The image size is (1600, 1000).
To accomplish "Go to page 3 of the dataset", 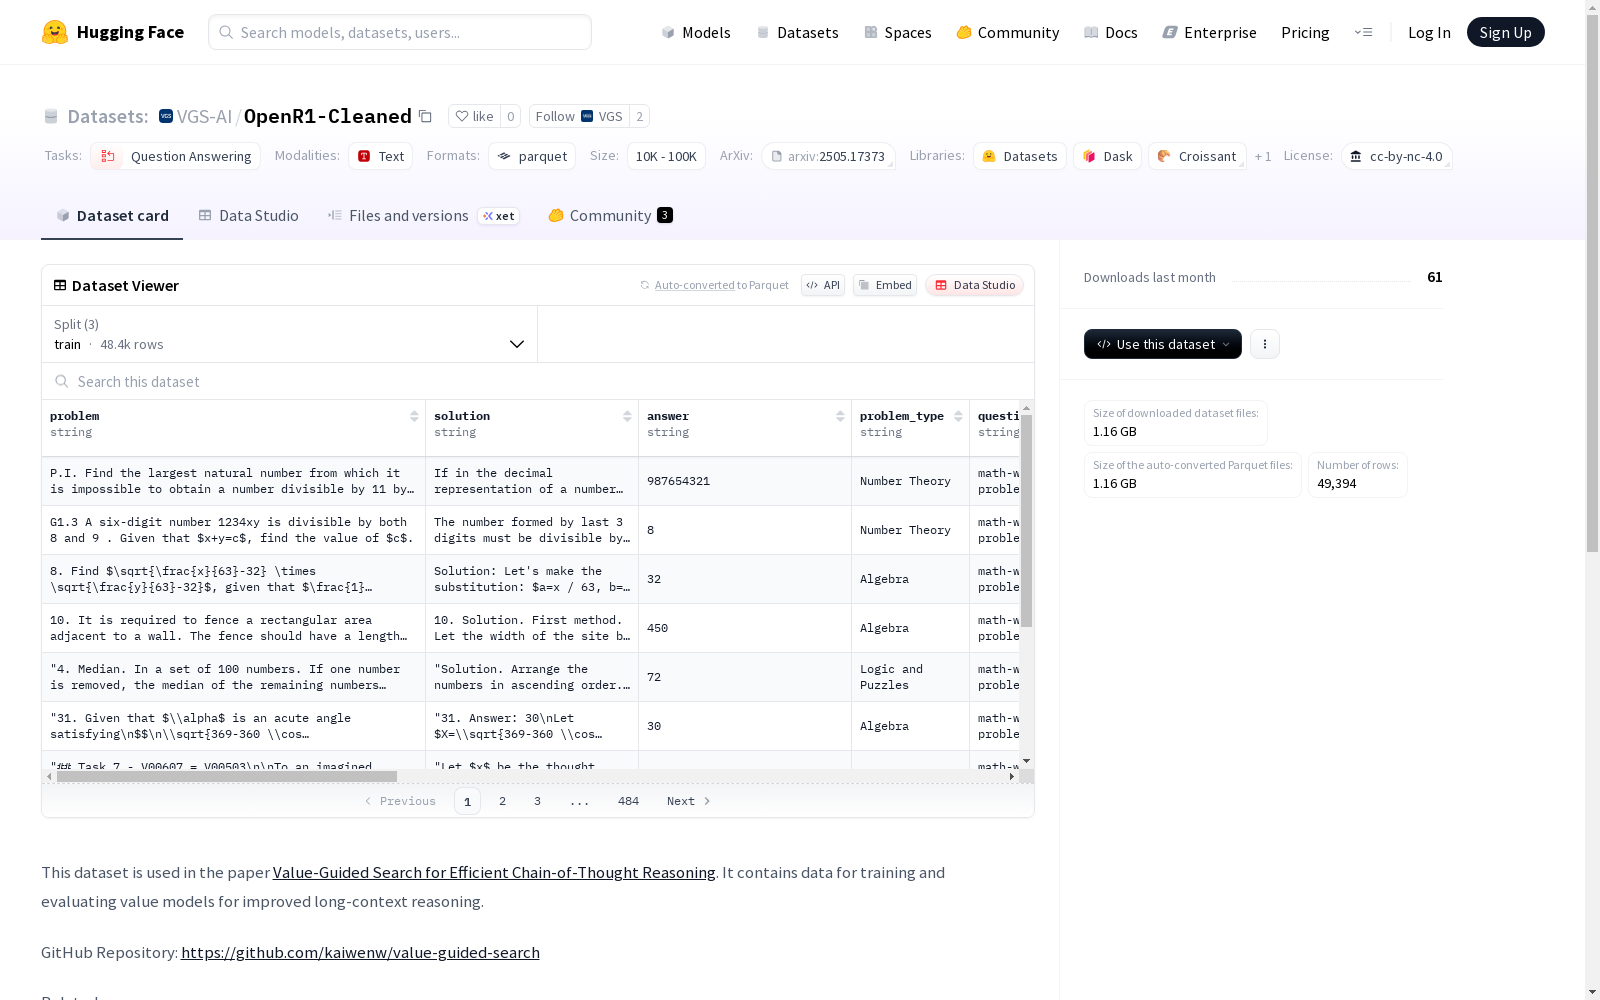I will point(537,801).
